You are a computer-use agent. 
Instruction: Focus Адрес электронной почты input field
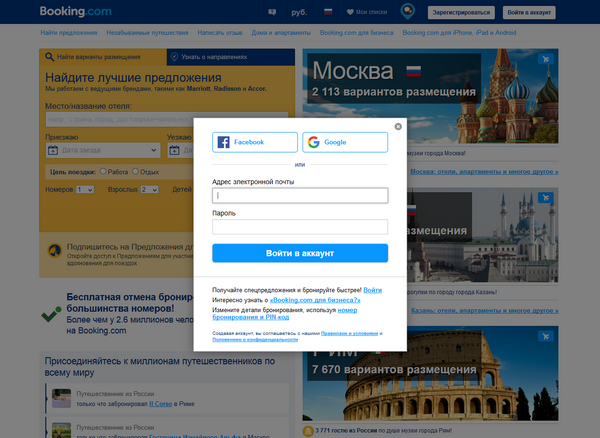(300, 195)
